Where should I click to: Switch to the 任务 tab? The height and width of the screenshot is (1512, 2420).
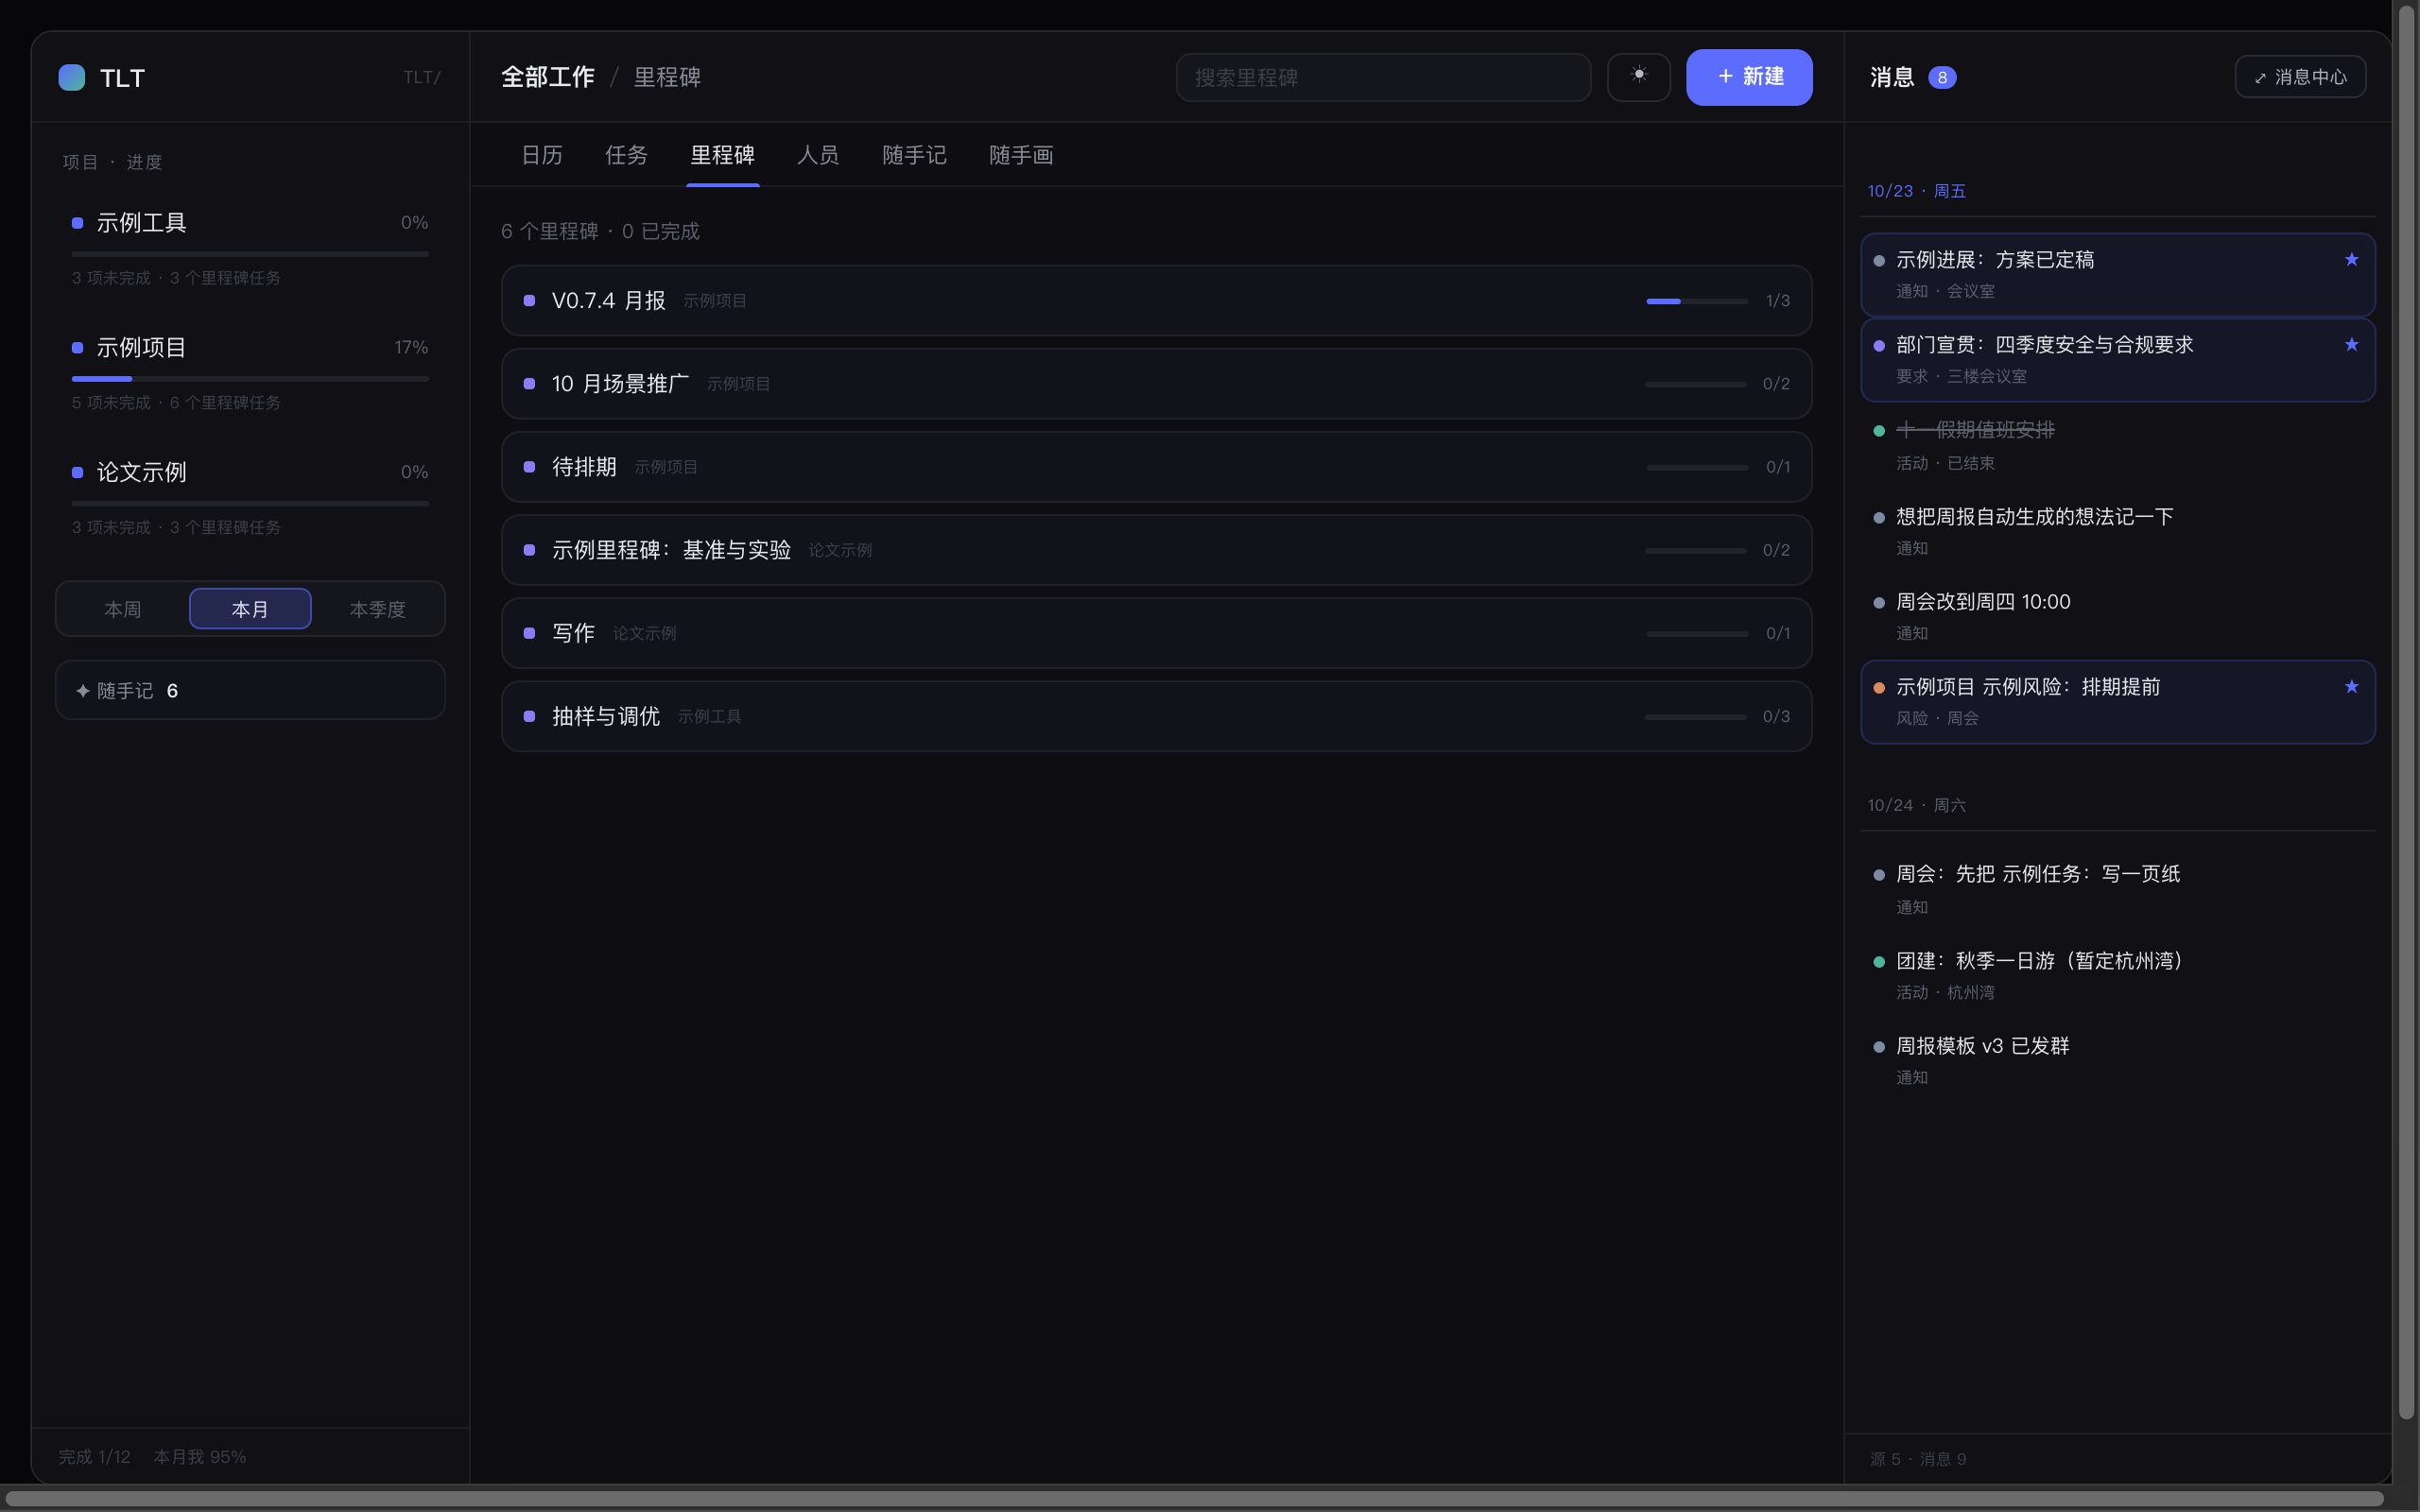coord(626,155)
